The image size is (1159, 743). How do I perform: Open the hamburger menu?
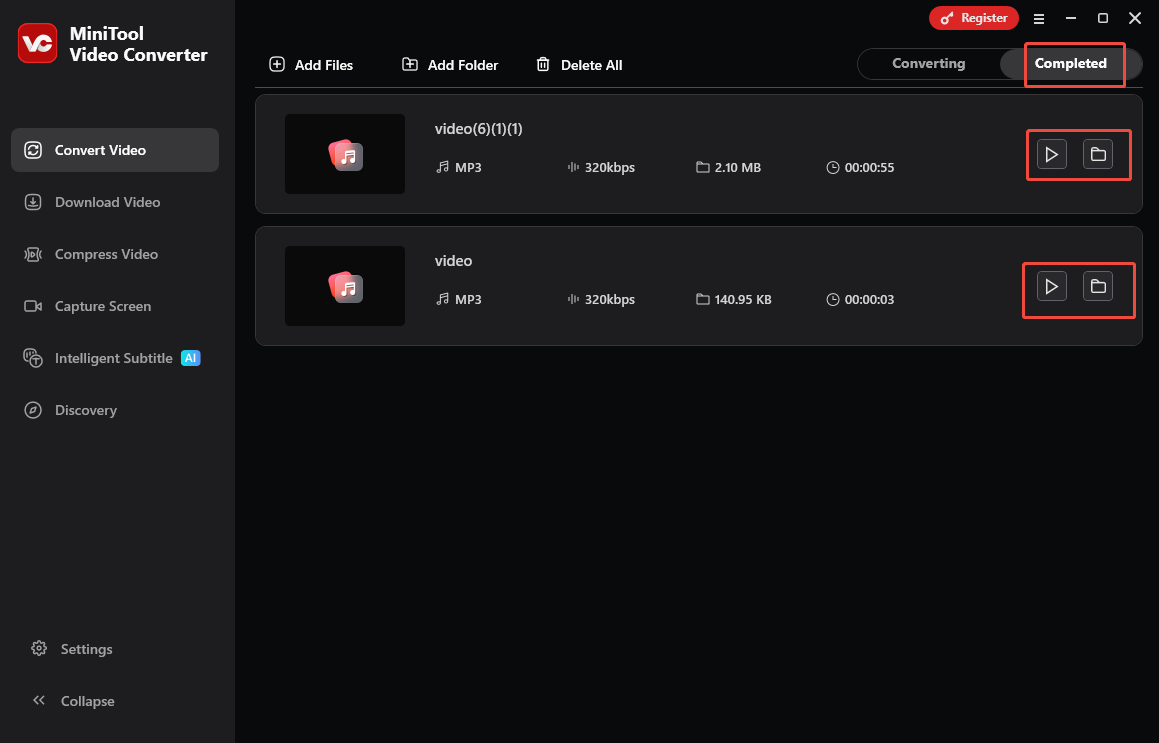tap(1039, 18)
